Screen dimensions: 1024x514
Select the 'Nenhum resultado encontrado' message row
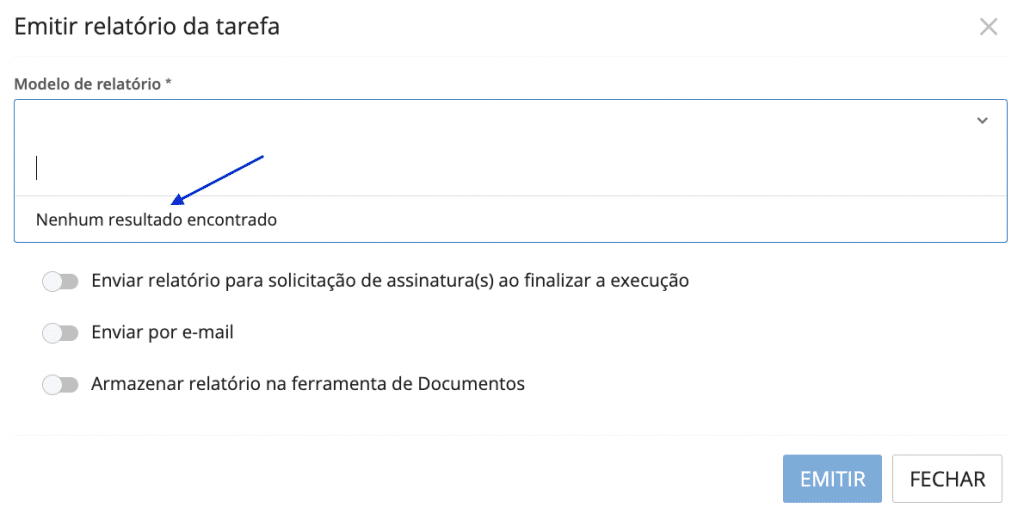[156, 219]
